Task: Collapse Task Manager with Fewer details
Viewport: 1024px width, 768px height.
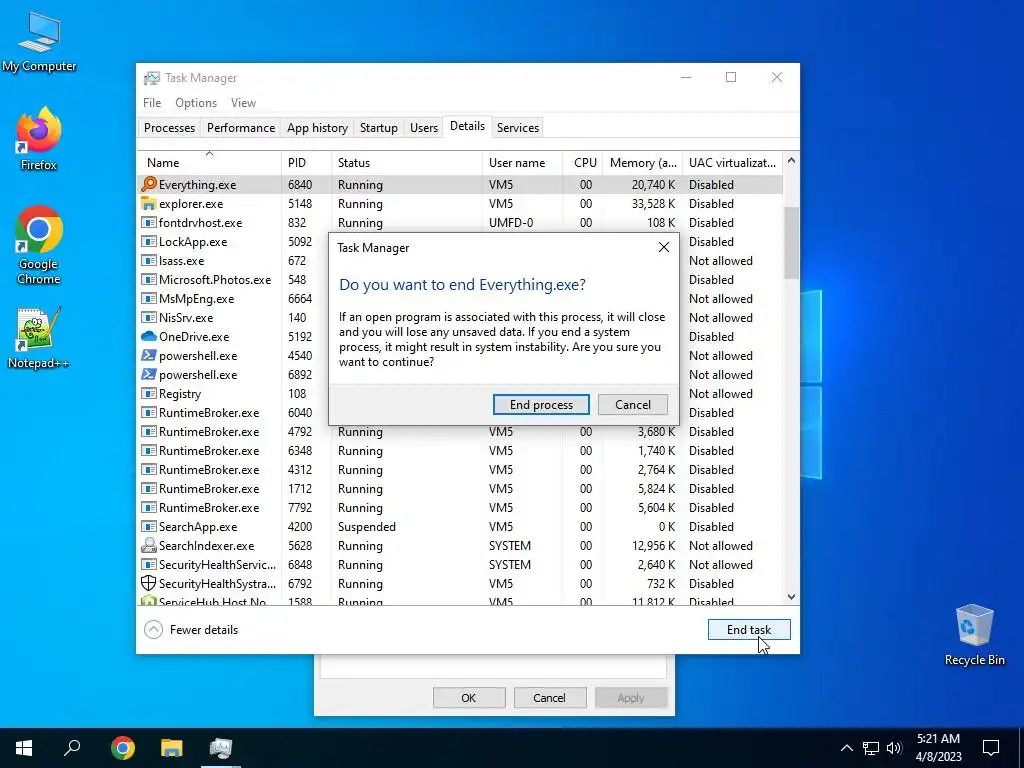Action: pyautogui.click(x=191, y=630)
